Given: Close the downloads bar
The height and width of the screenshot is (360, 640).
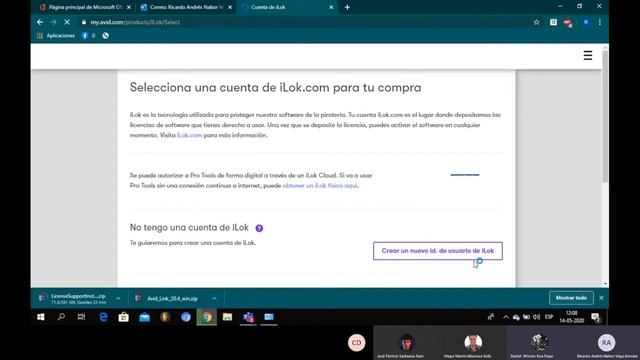Looking at the screenshot, I should click(x=601, y=298).
